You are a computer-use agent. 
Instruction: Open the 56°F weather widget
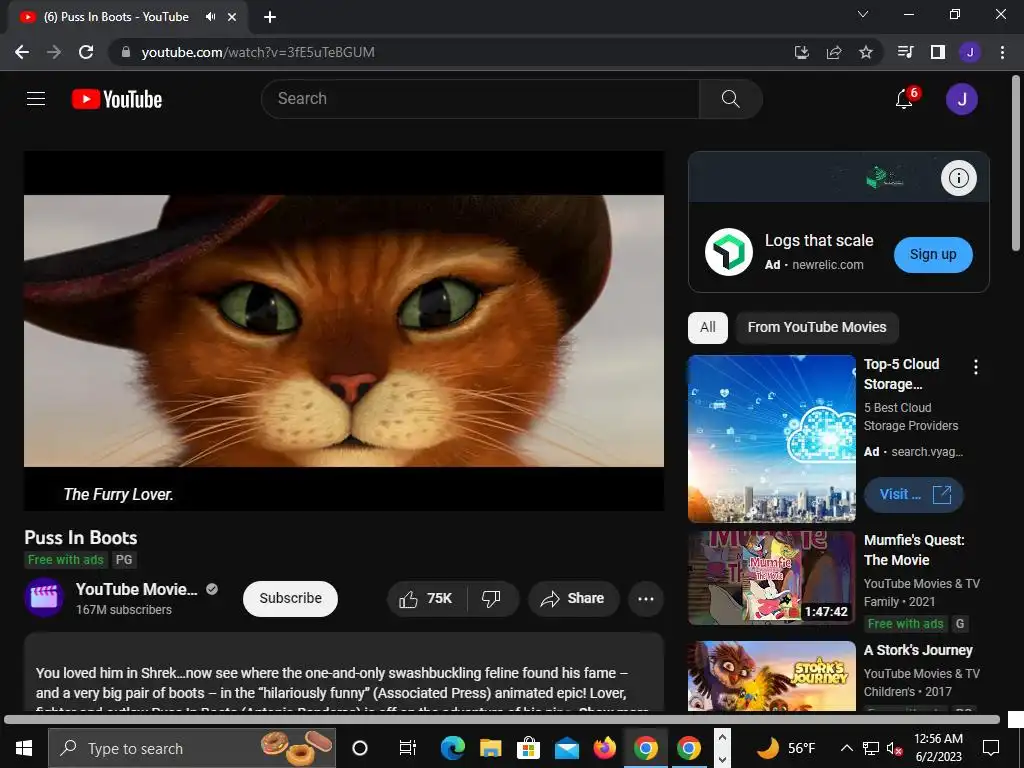786,748
